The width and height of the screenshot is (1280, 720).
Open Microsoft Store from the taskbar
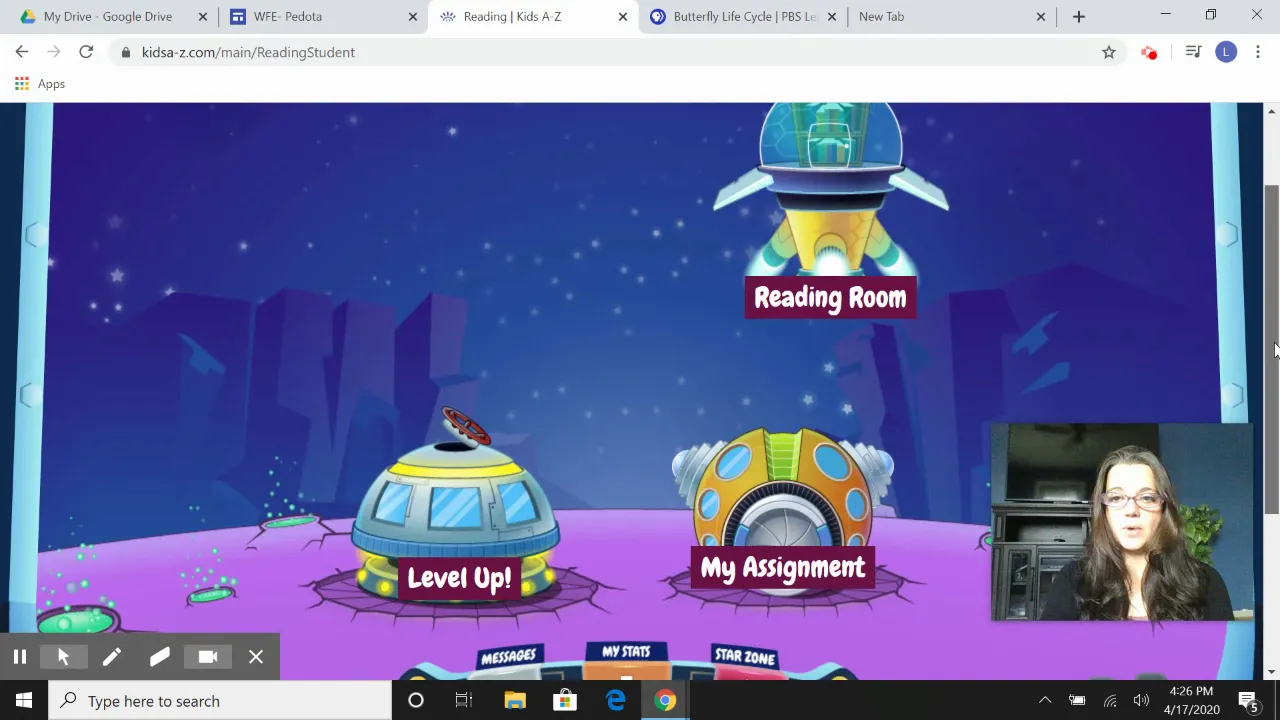(x=565, y=701)
